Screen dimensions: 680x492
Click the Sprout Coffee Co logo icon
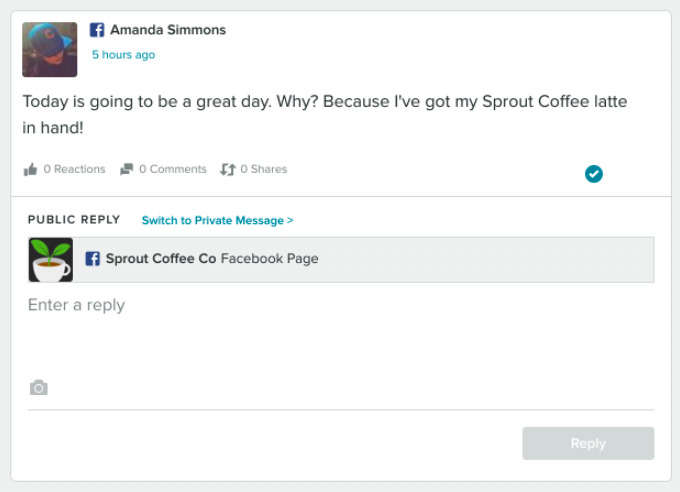51,260
